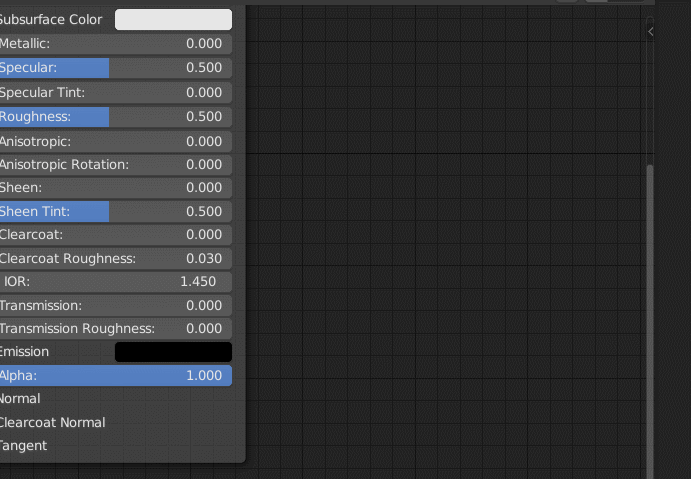The width and height of the screenshot is (691, 479).
Task: Open the Emission color swatch
Action: 173,352
